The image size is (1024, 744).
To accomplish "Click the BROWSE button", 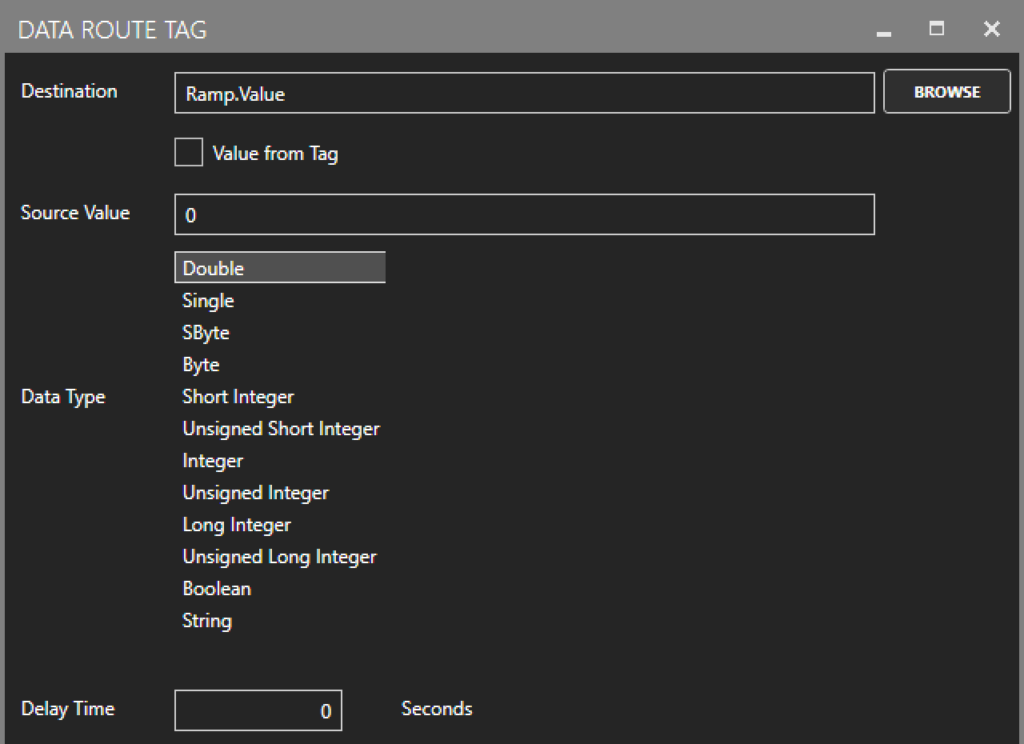I will point(946,92).
